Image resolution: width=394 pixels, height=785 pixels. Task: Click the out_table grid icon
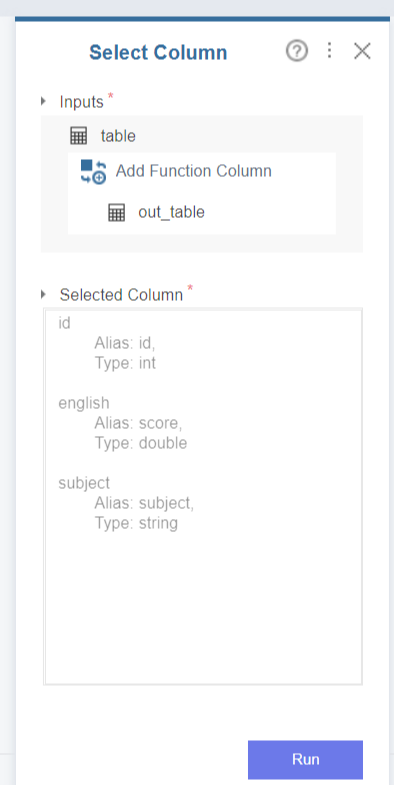coord(116,213)
